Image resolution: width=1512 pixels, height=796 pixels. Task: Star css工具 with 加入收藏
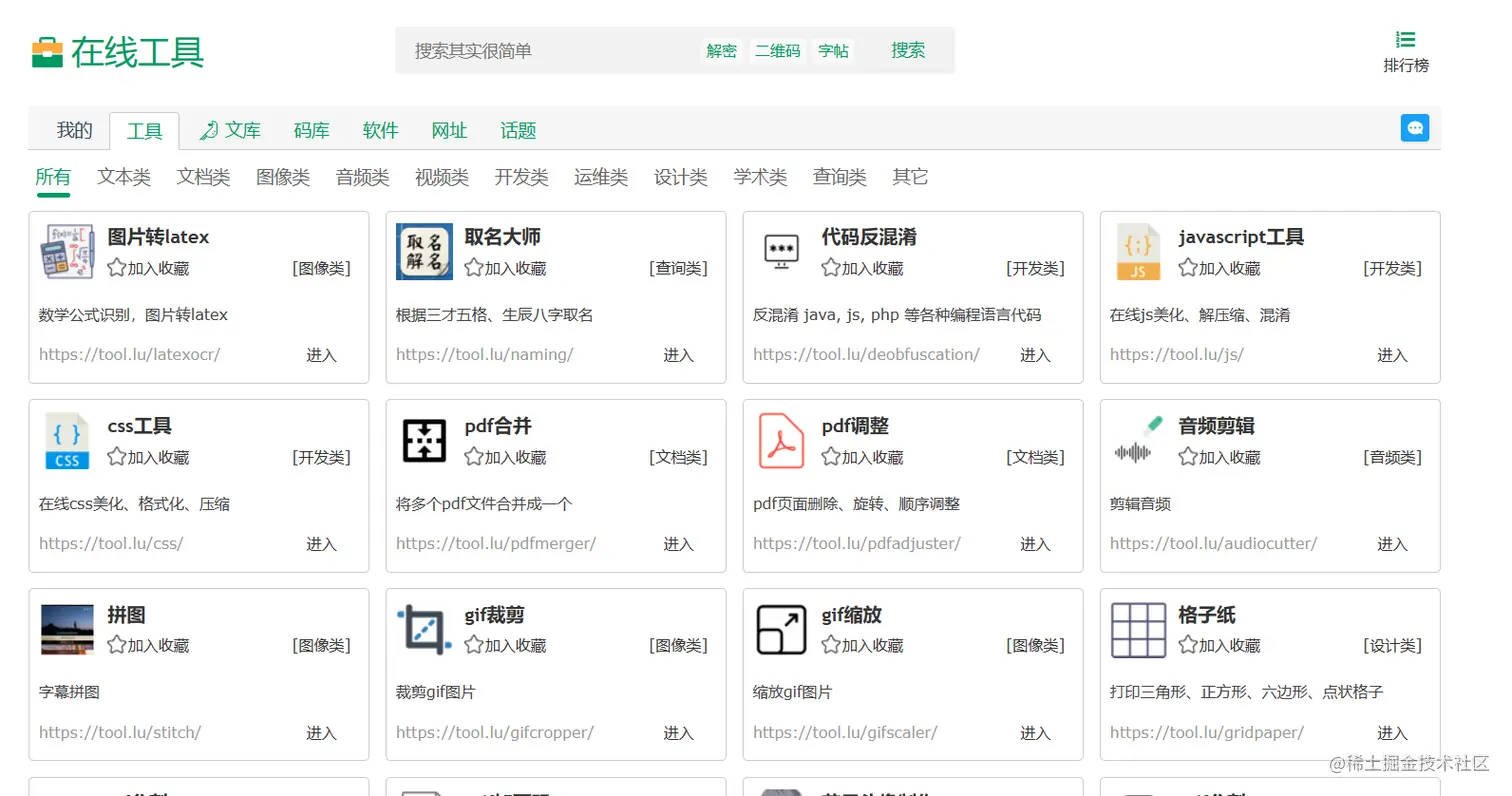(x=148, y=457)
